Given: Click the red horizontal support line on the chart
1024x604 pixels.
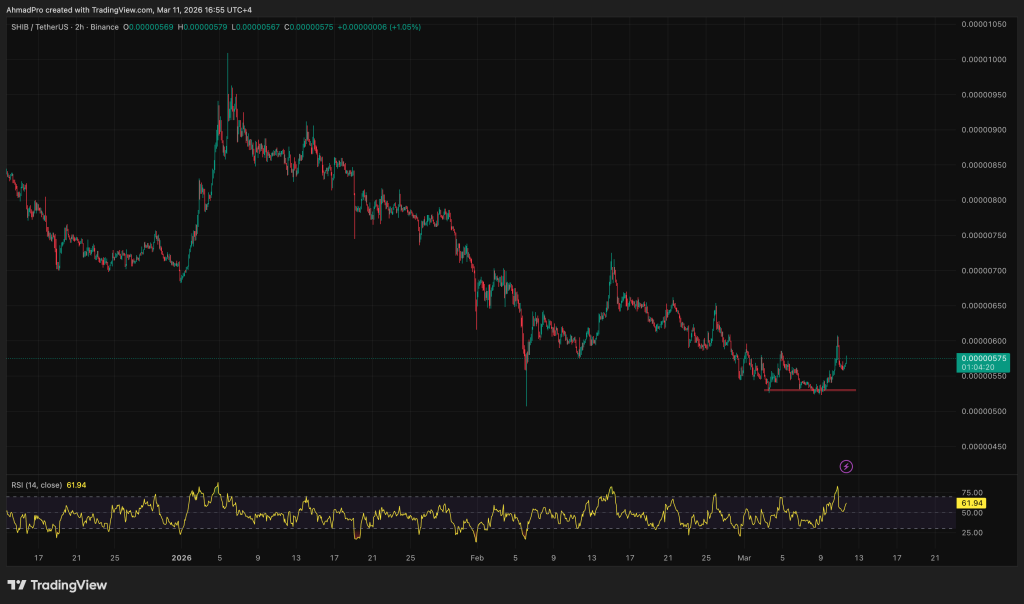Looking at the screenshot, I should 810,392.
